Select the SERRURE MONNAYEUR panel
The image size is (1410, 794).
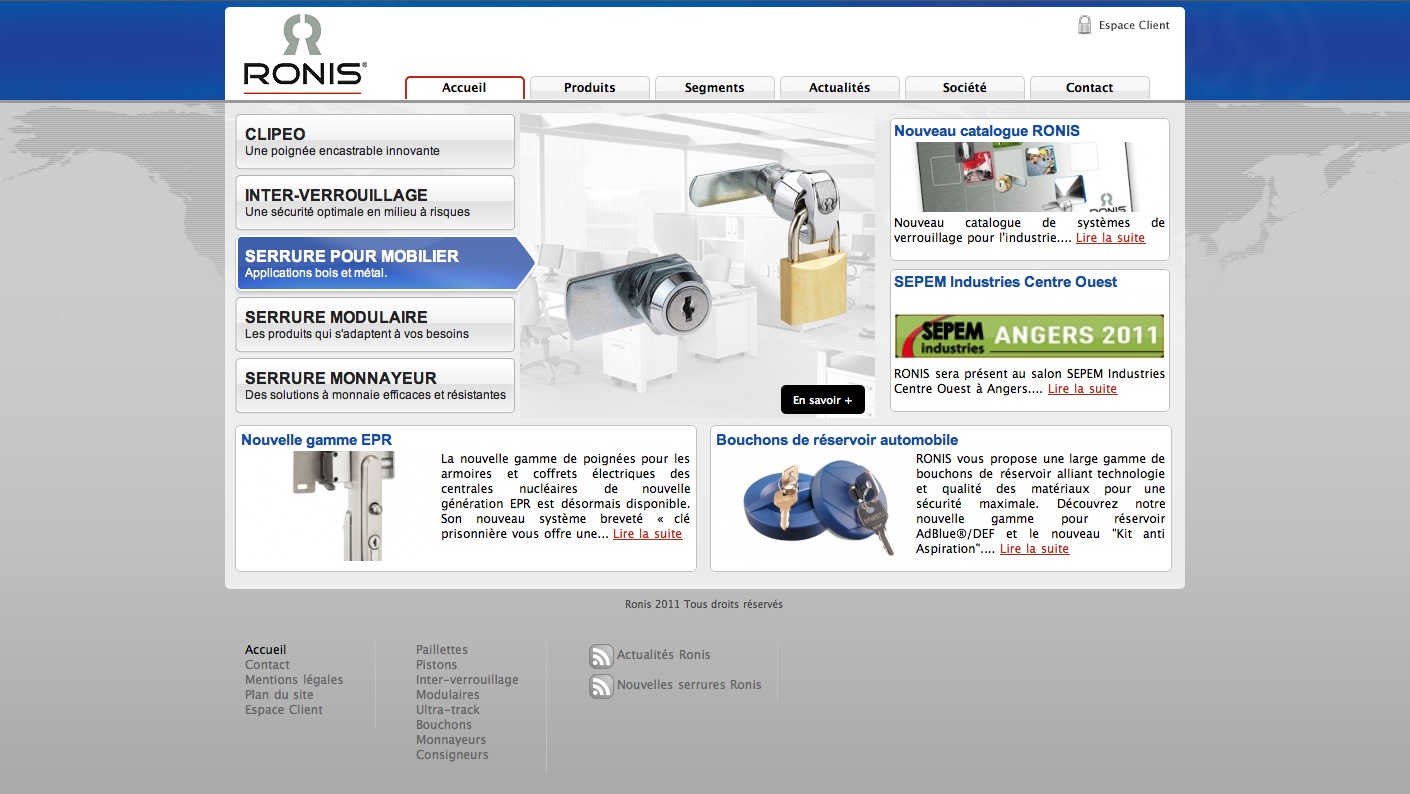[375, 385]
